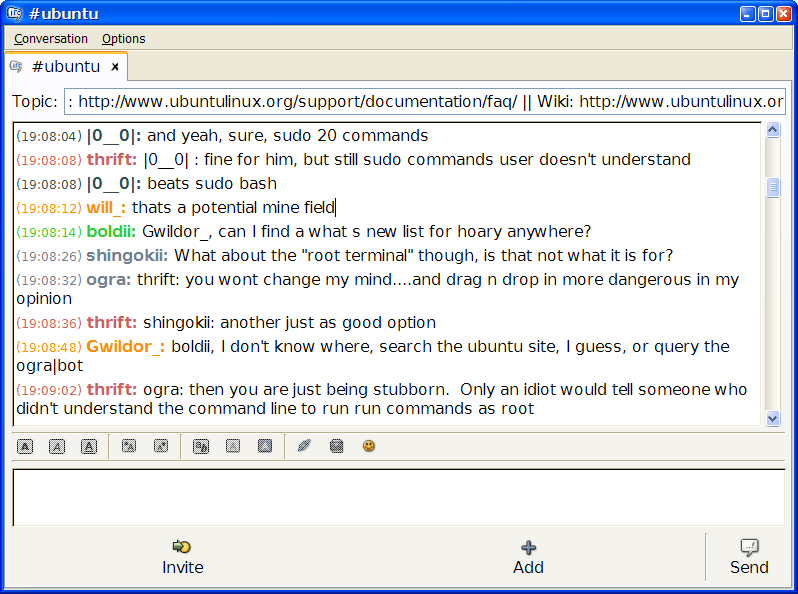Click the chat scrollbar down arrow
Viewport: 798px width, 594px height.
[x=772, y=418]
